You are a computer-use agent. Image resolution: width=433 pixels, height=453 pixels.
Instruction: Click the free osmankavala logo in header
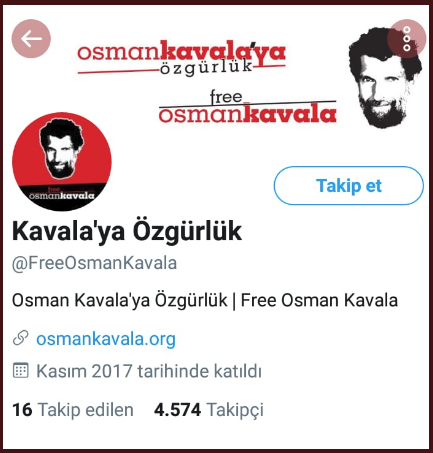click(248, 106)
